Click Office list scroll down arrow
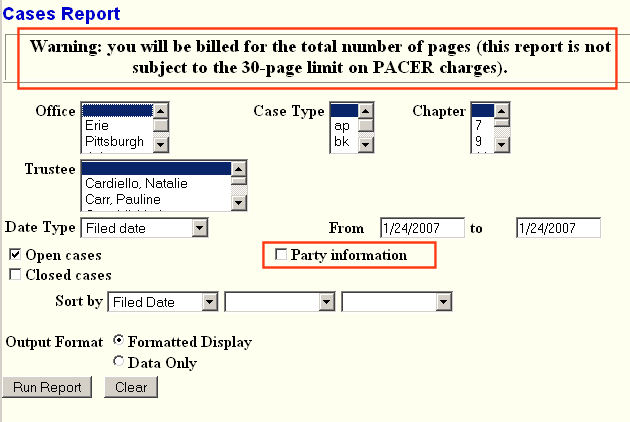630x422 pixels. pos(161,144)
